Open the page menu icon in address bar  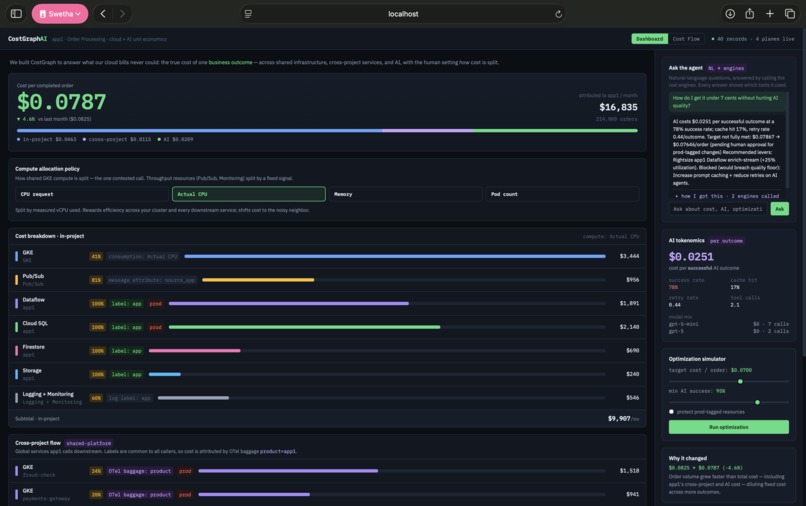point(248,14)
